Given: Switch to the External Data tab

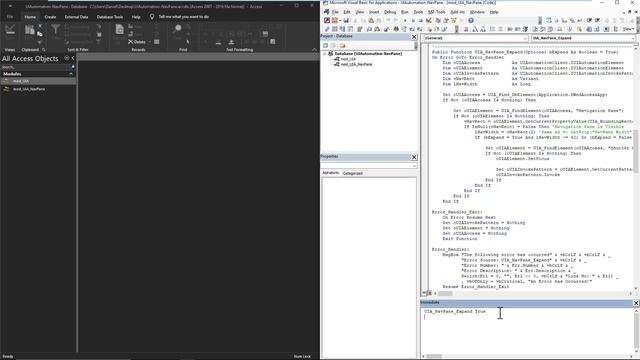Looking at the screenshot, I should click(x=76, y=17).
